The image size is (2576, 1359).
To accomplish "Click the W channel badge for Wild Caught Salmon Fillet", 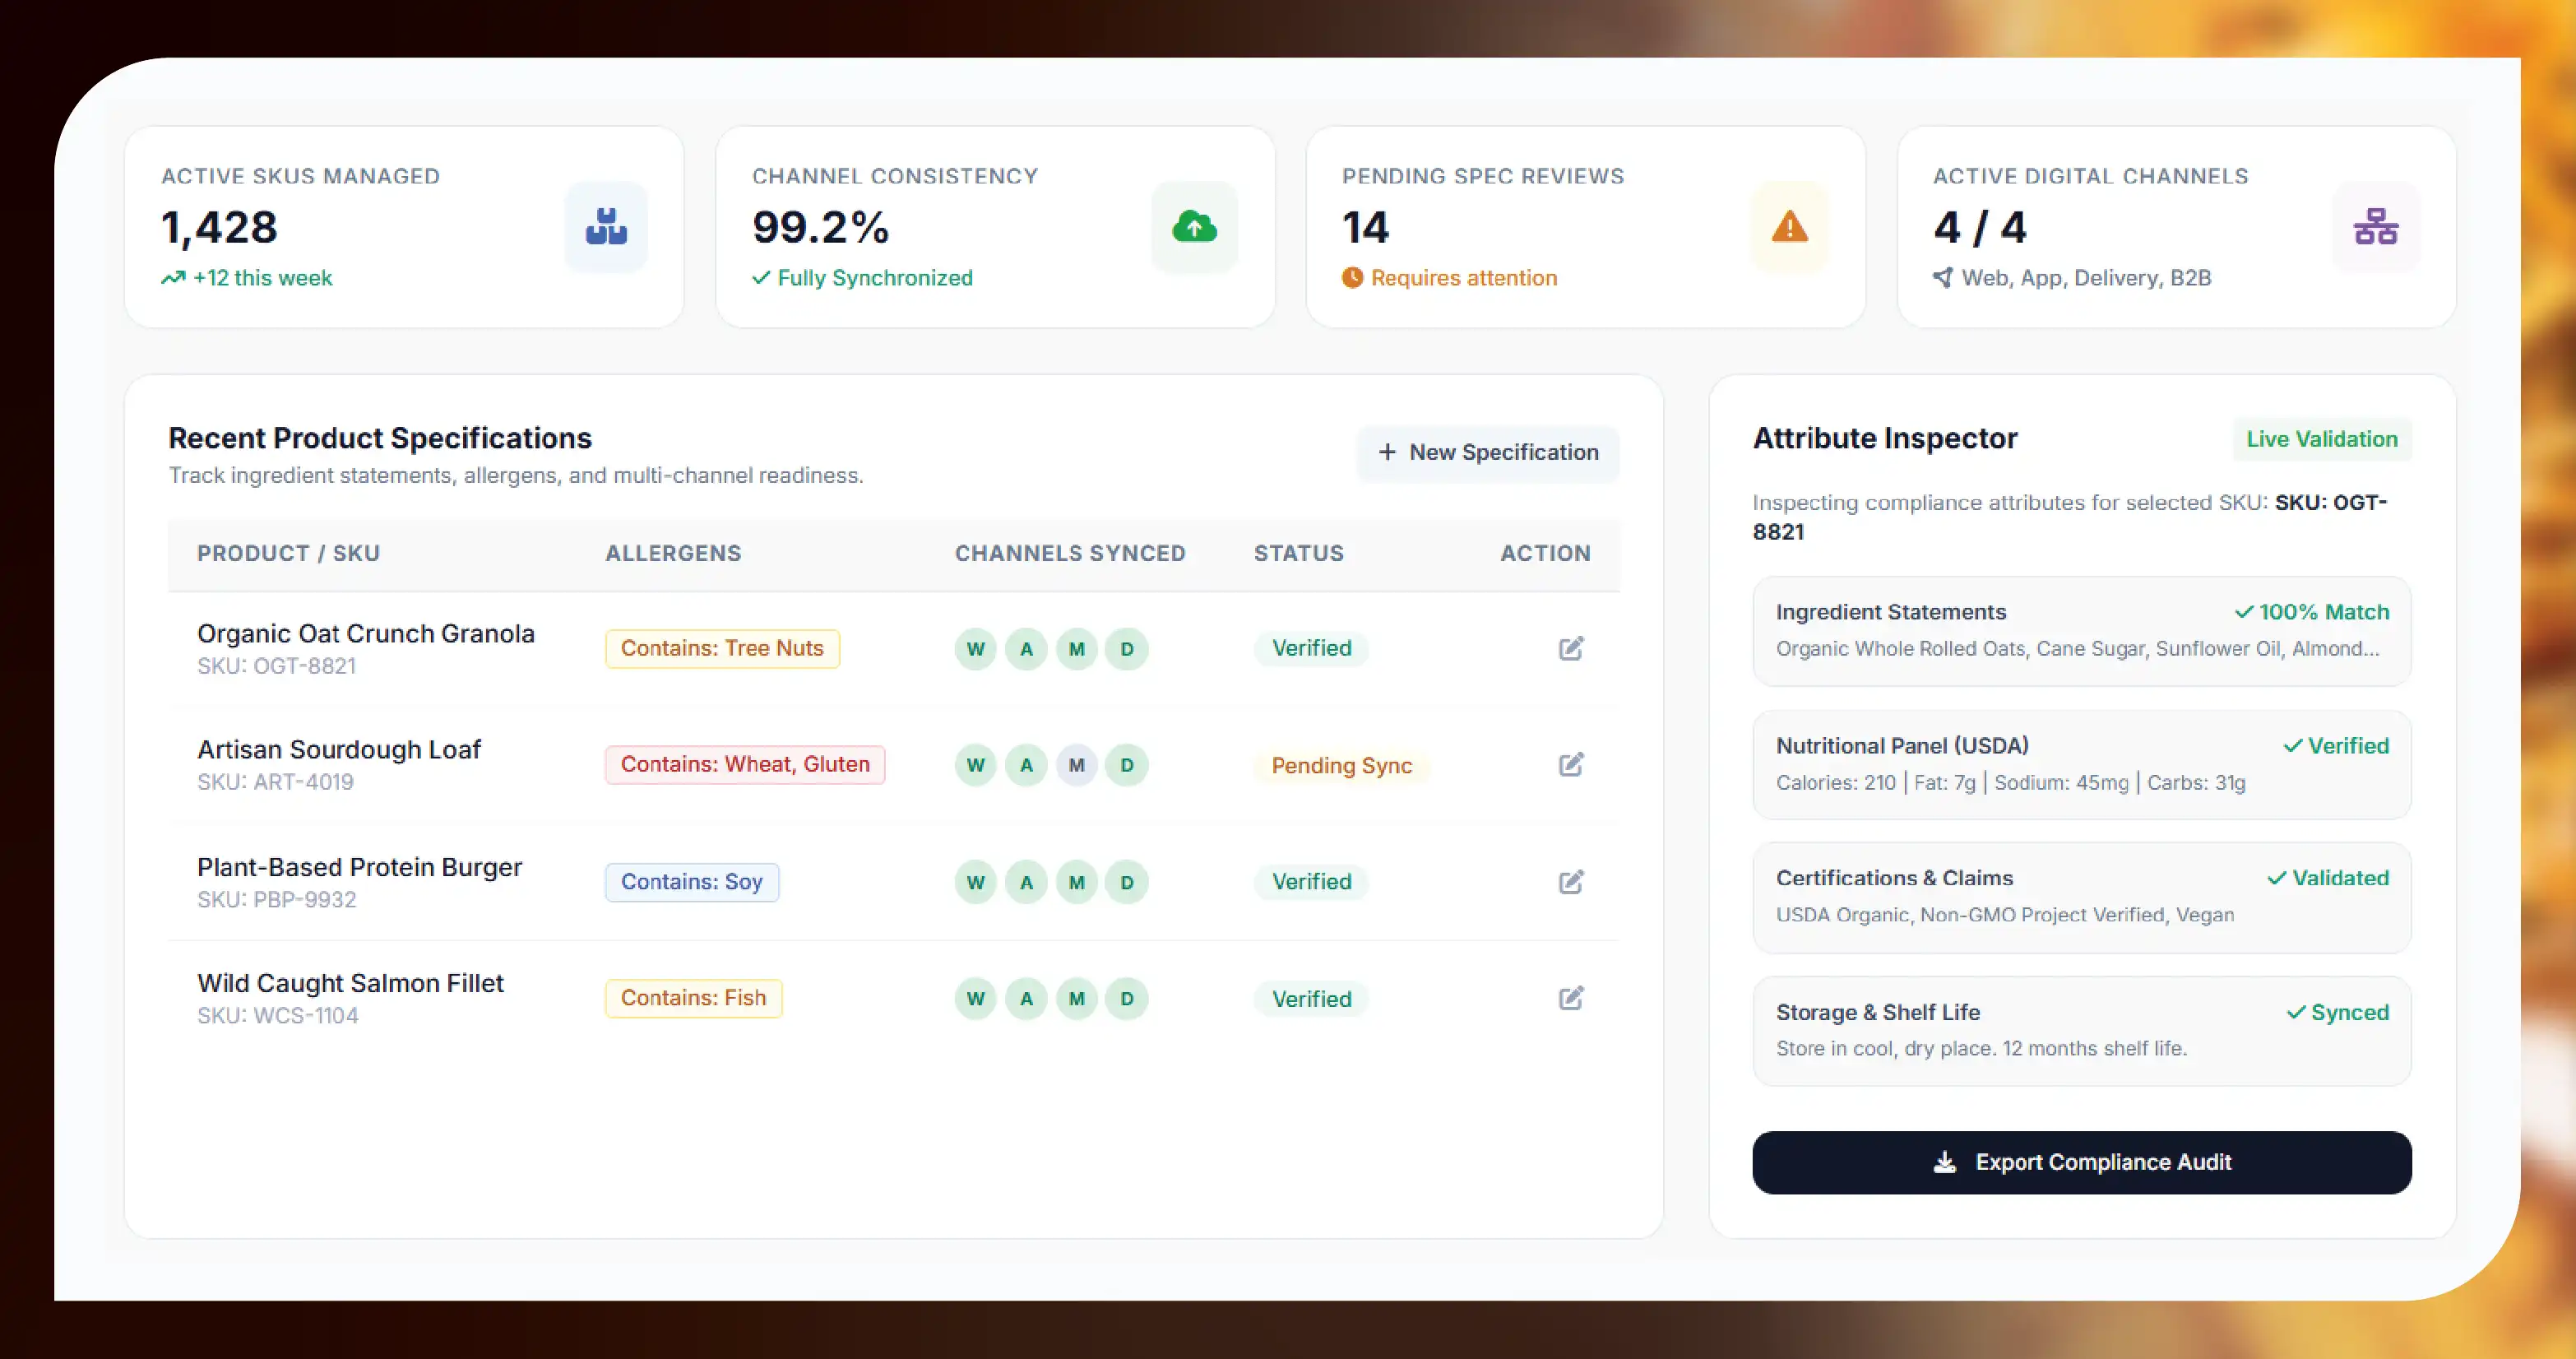I will coord(975,998).
